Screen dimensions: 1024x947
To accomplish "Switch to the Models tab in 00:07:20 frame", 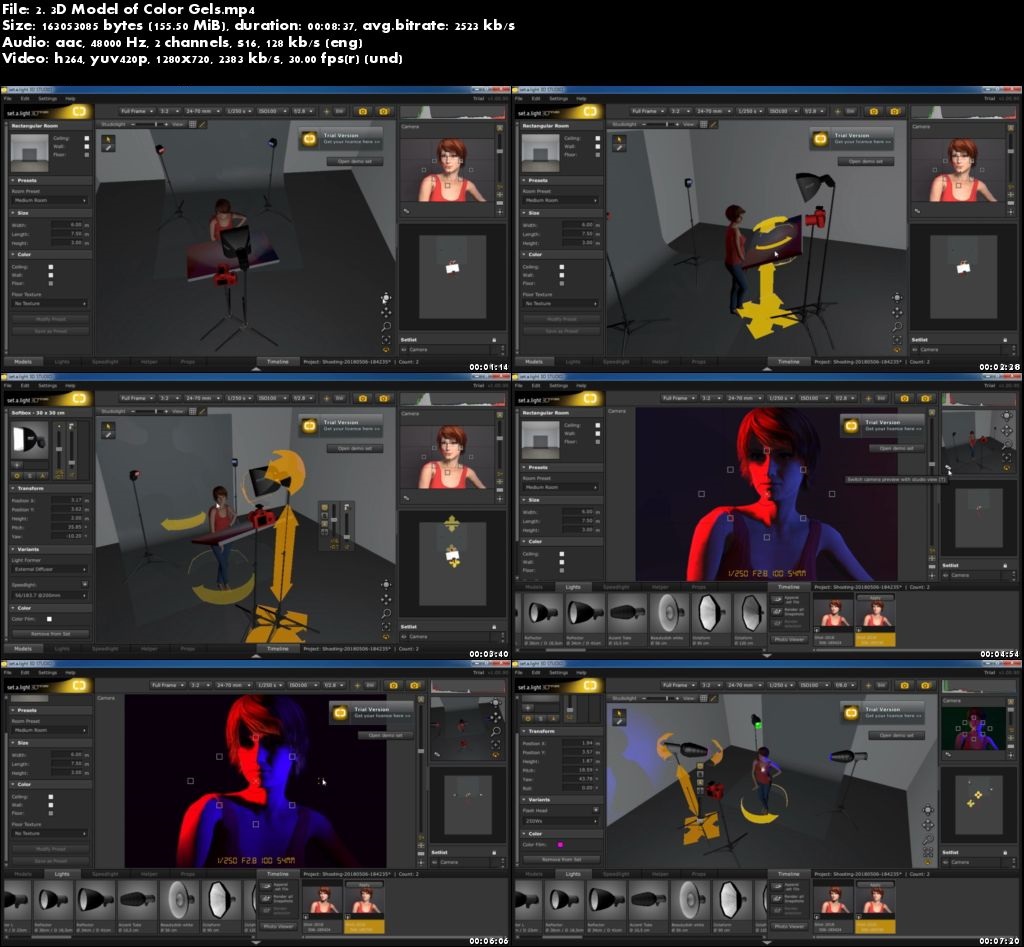I will pyautogui.click(x=534, y=874).
